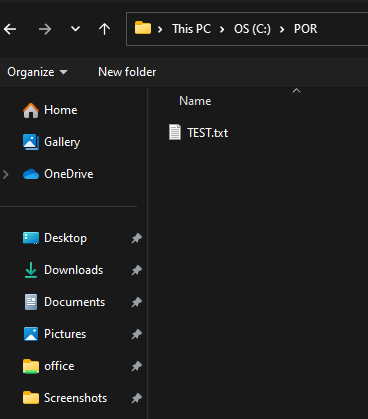This screenshot has height=419, width=368.
Task: Open the office pinned folder
Action: pyautogui.click(x=59, y=366)
